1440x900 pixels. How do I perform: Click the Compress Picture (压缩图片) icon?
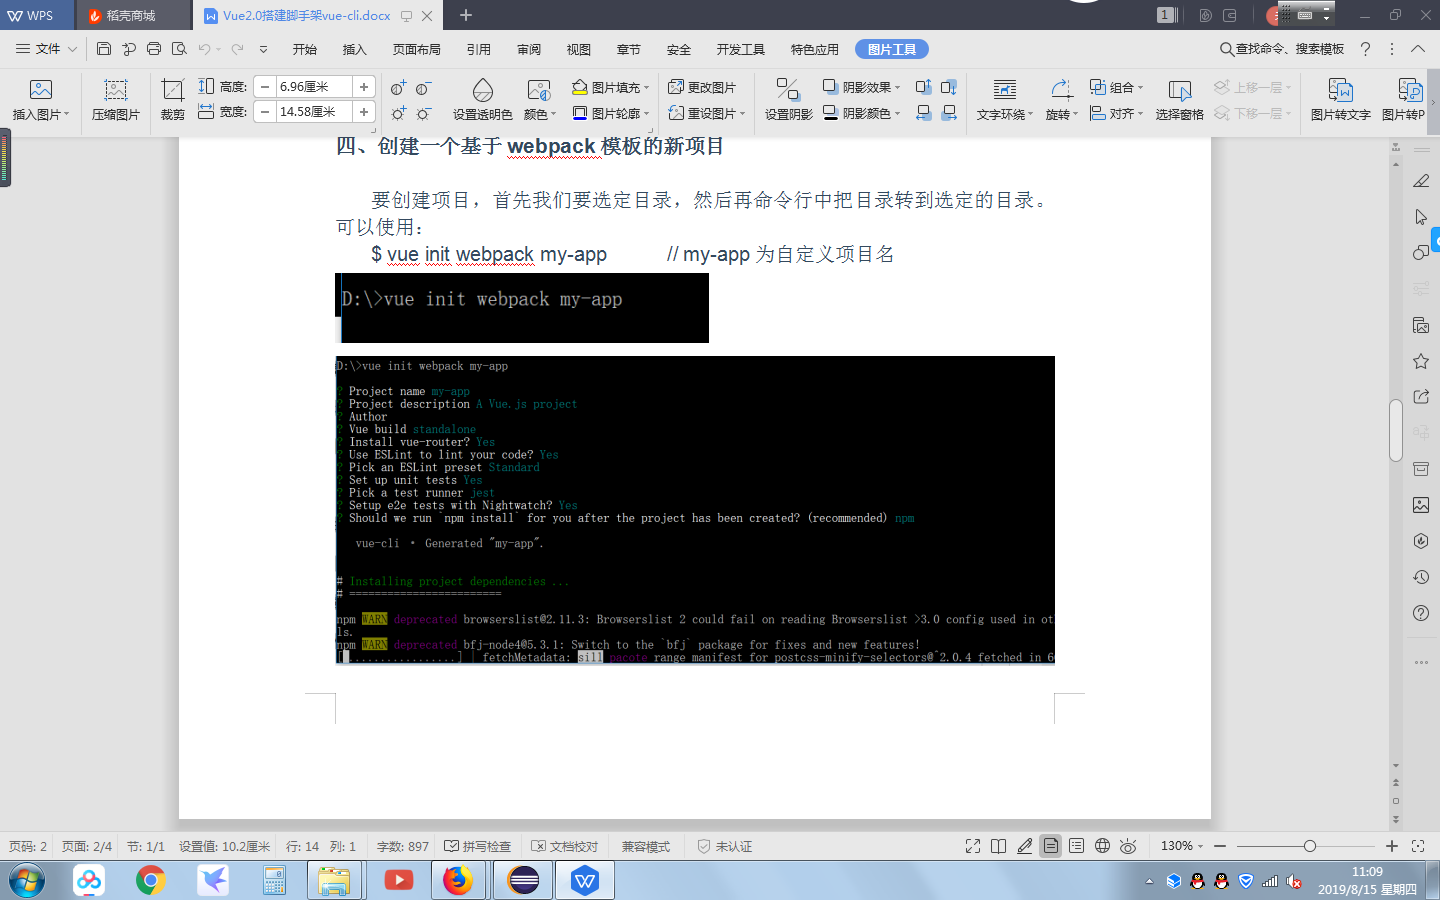116,90
